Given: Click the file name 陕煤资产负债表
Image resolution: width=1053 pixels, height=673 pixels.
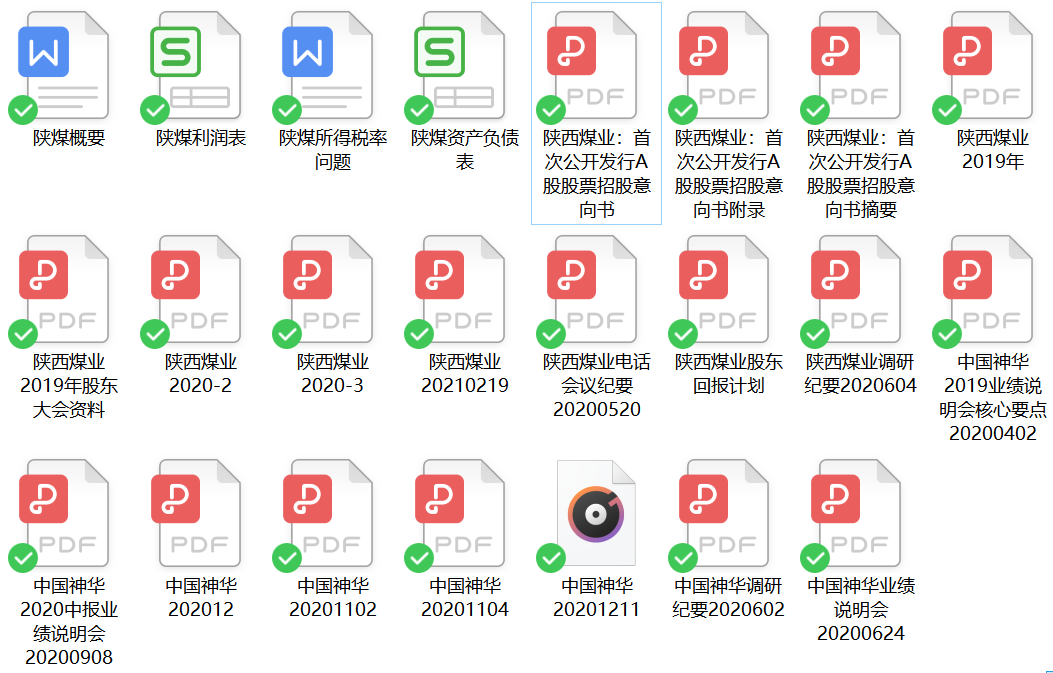Looking at the screenshot, I should click(x=465, y=150).
